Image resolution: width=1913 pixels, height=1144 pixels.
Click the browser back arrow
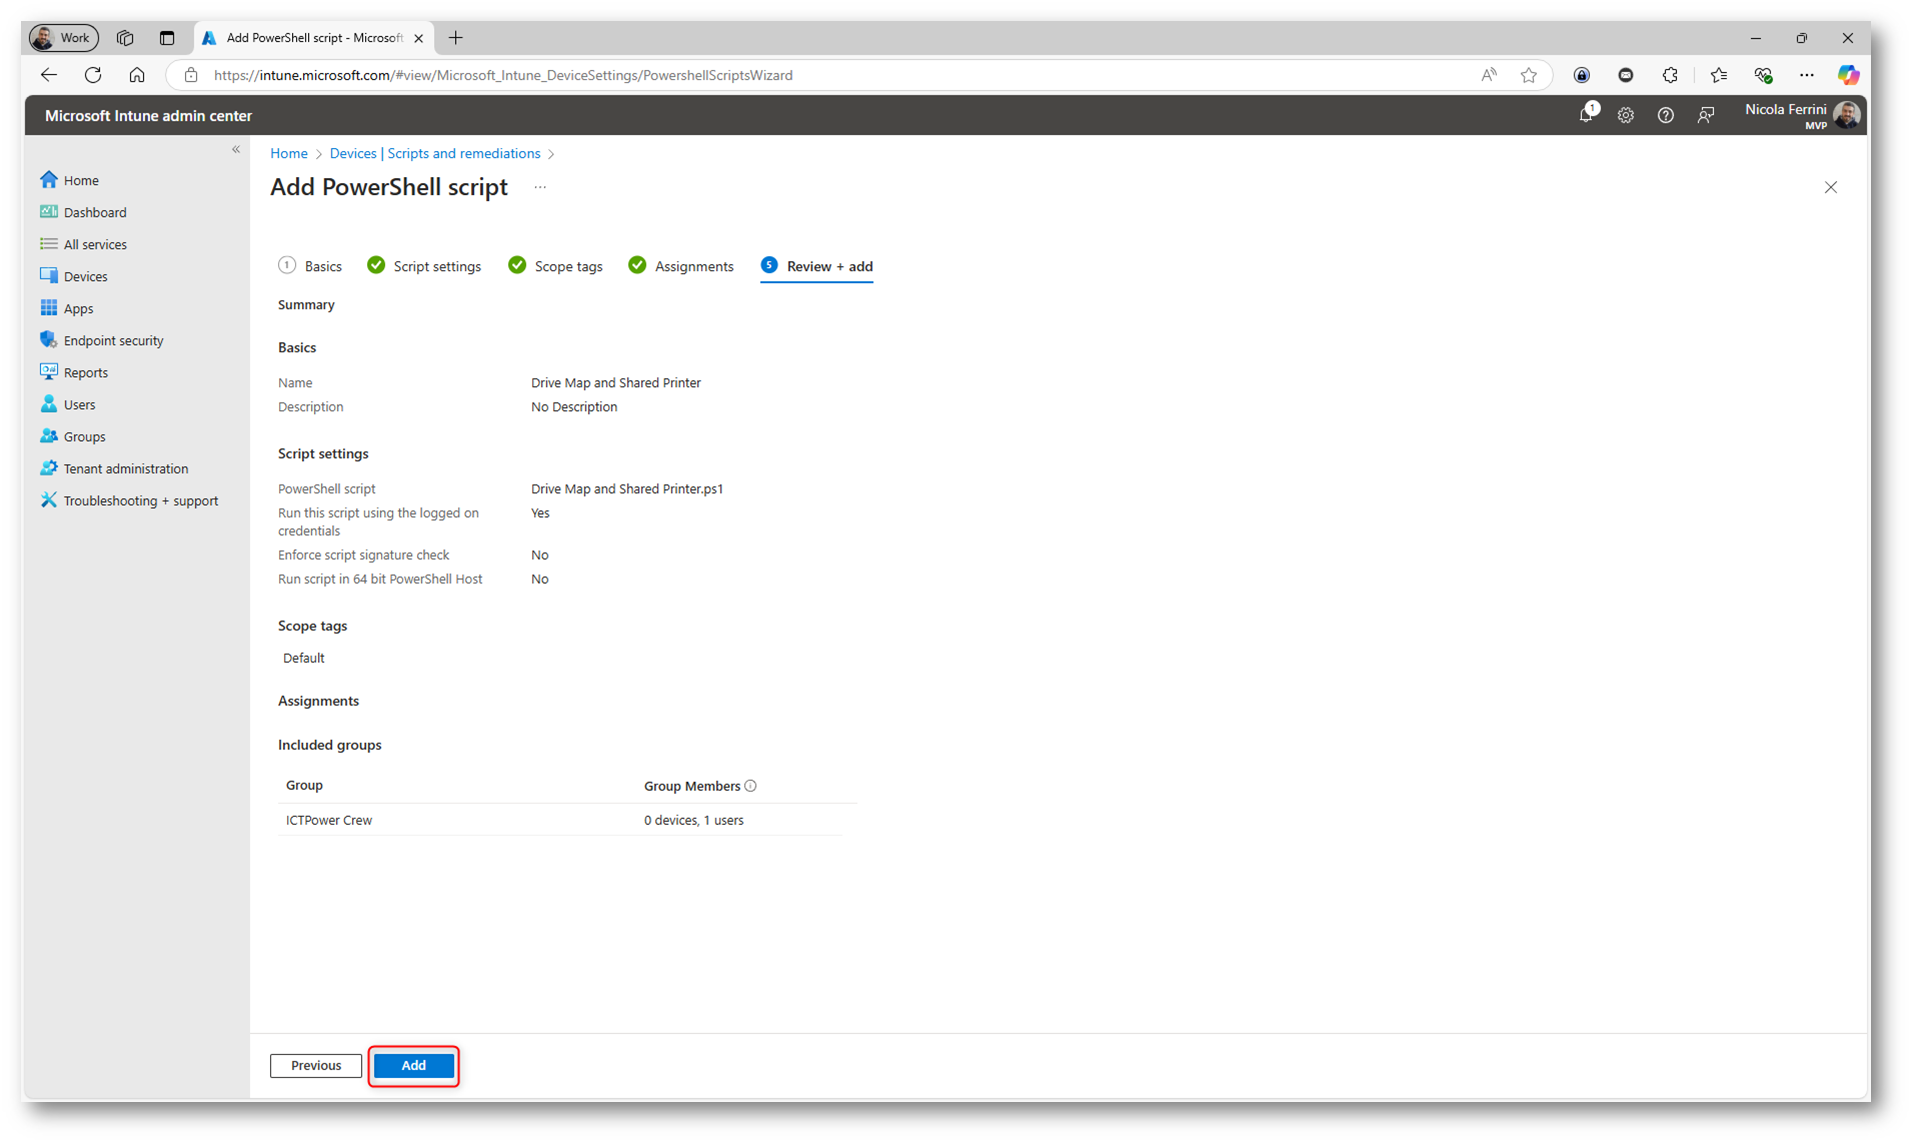(x=49, y=75)
